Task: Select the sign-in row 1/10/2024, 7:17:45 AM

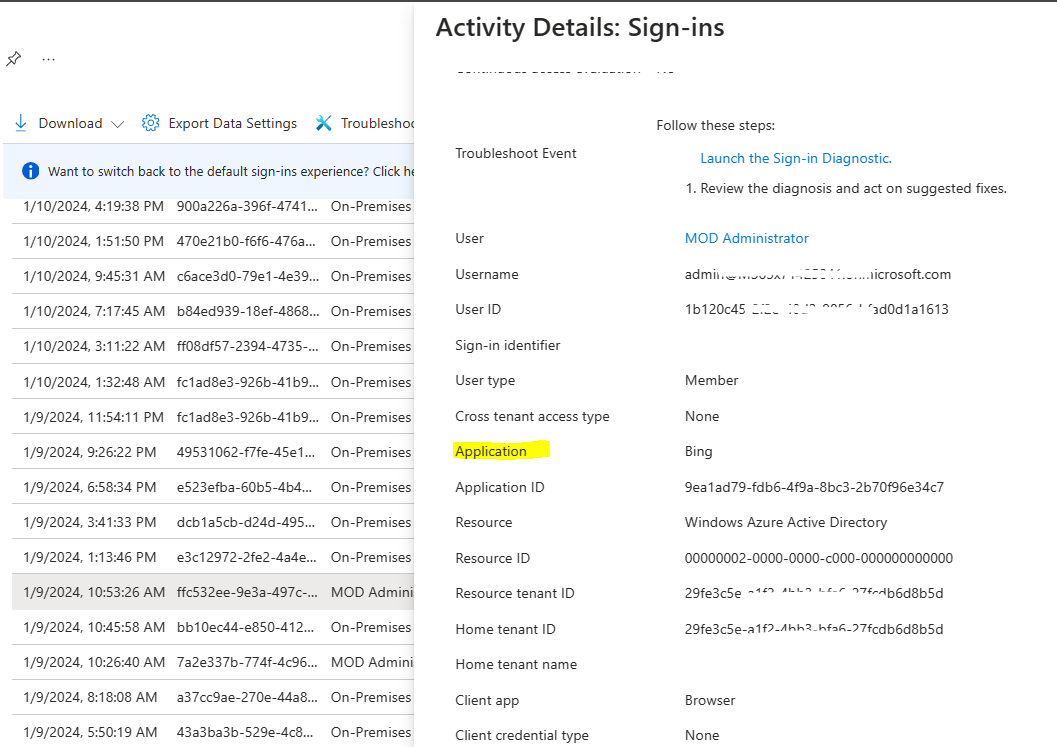Action: [x=212, y=311]
